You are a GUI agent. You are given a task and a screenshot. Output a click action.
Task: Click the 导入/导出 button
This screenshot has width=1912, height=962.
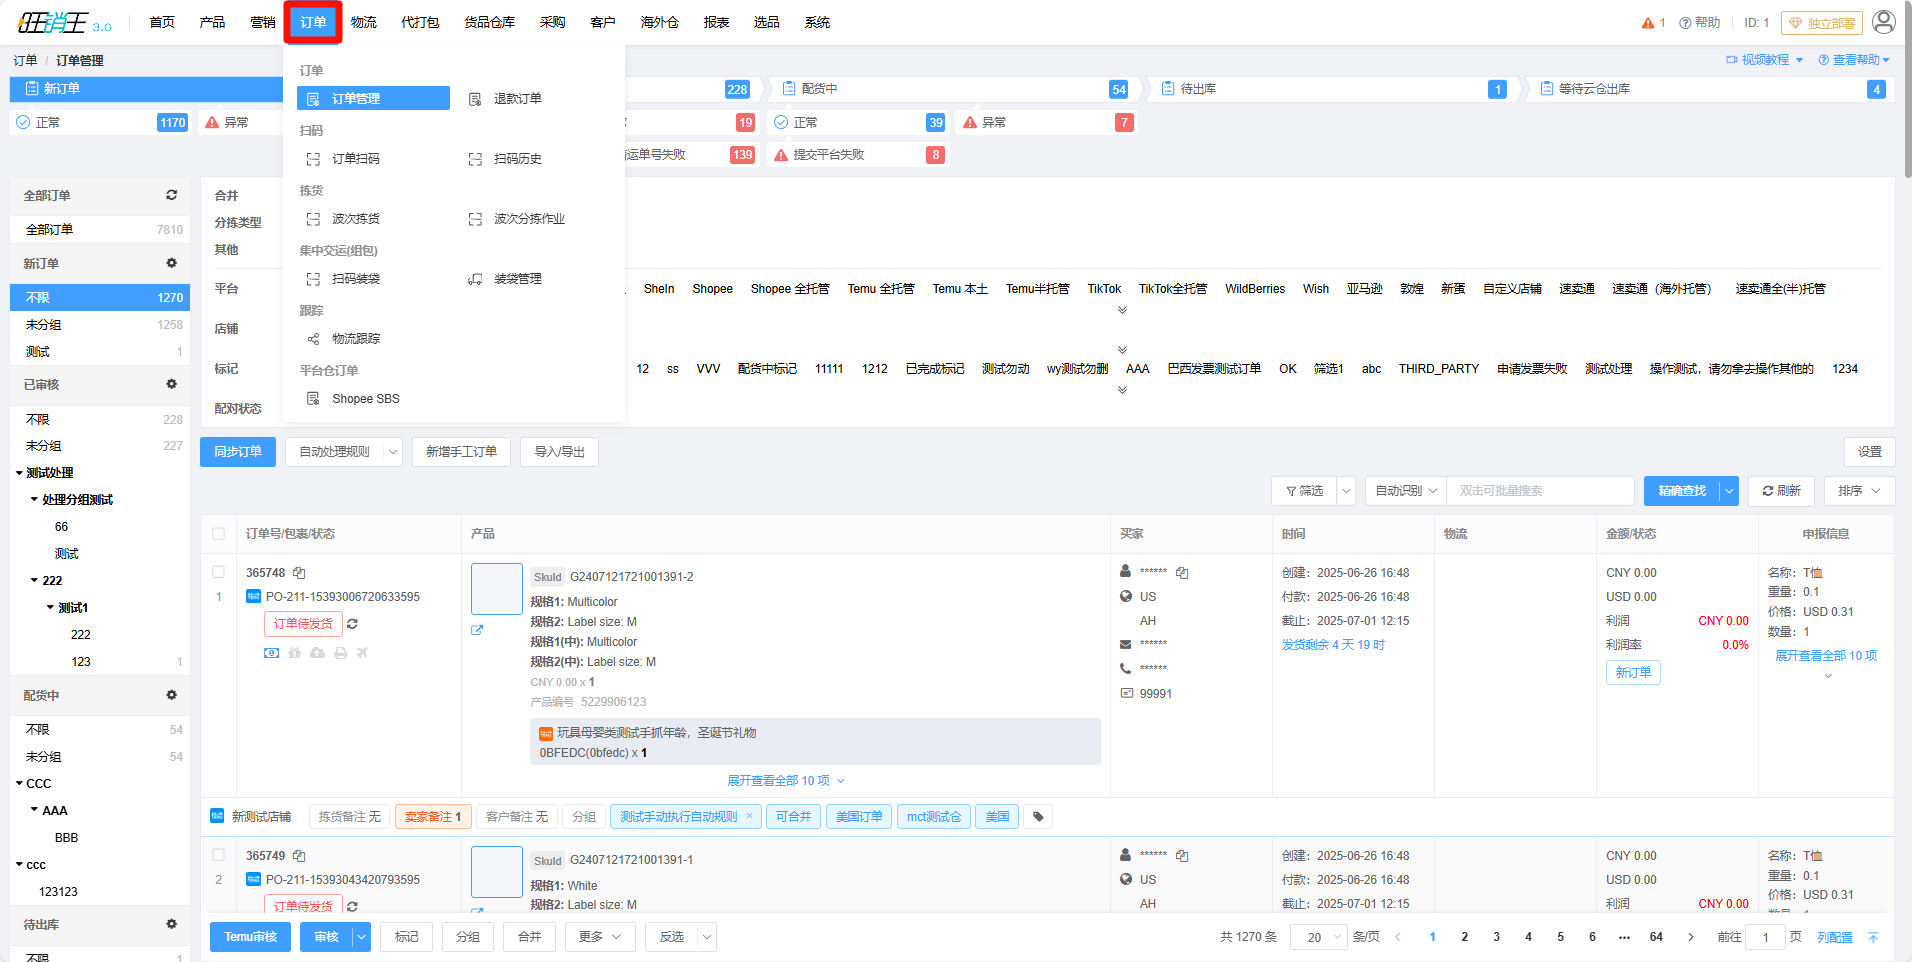click(x=559, y=452)
